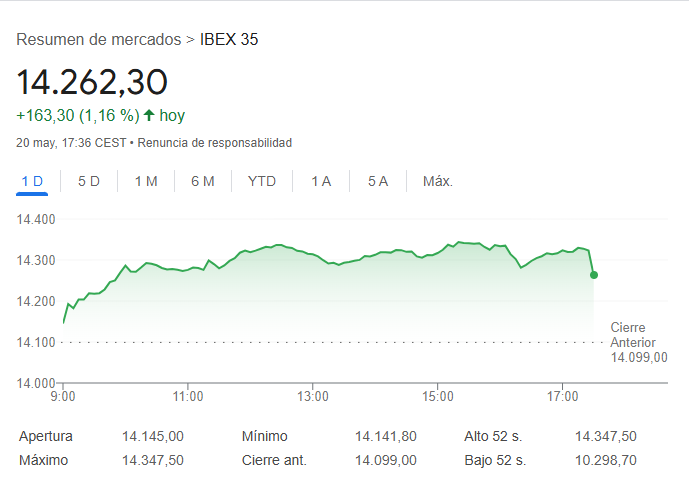689x489 pixels.
Task: Click the Apertura value 14.145,00
Action: click(x=153, y=436)
